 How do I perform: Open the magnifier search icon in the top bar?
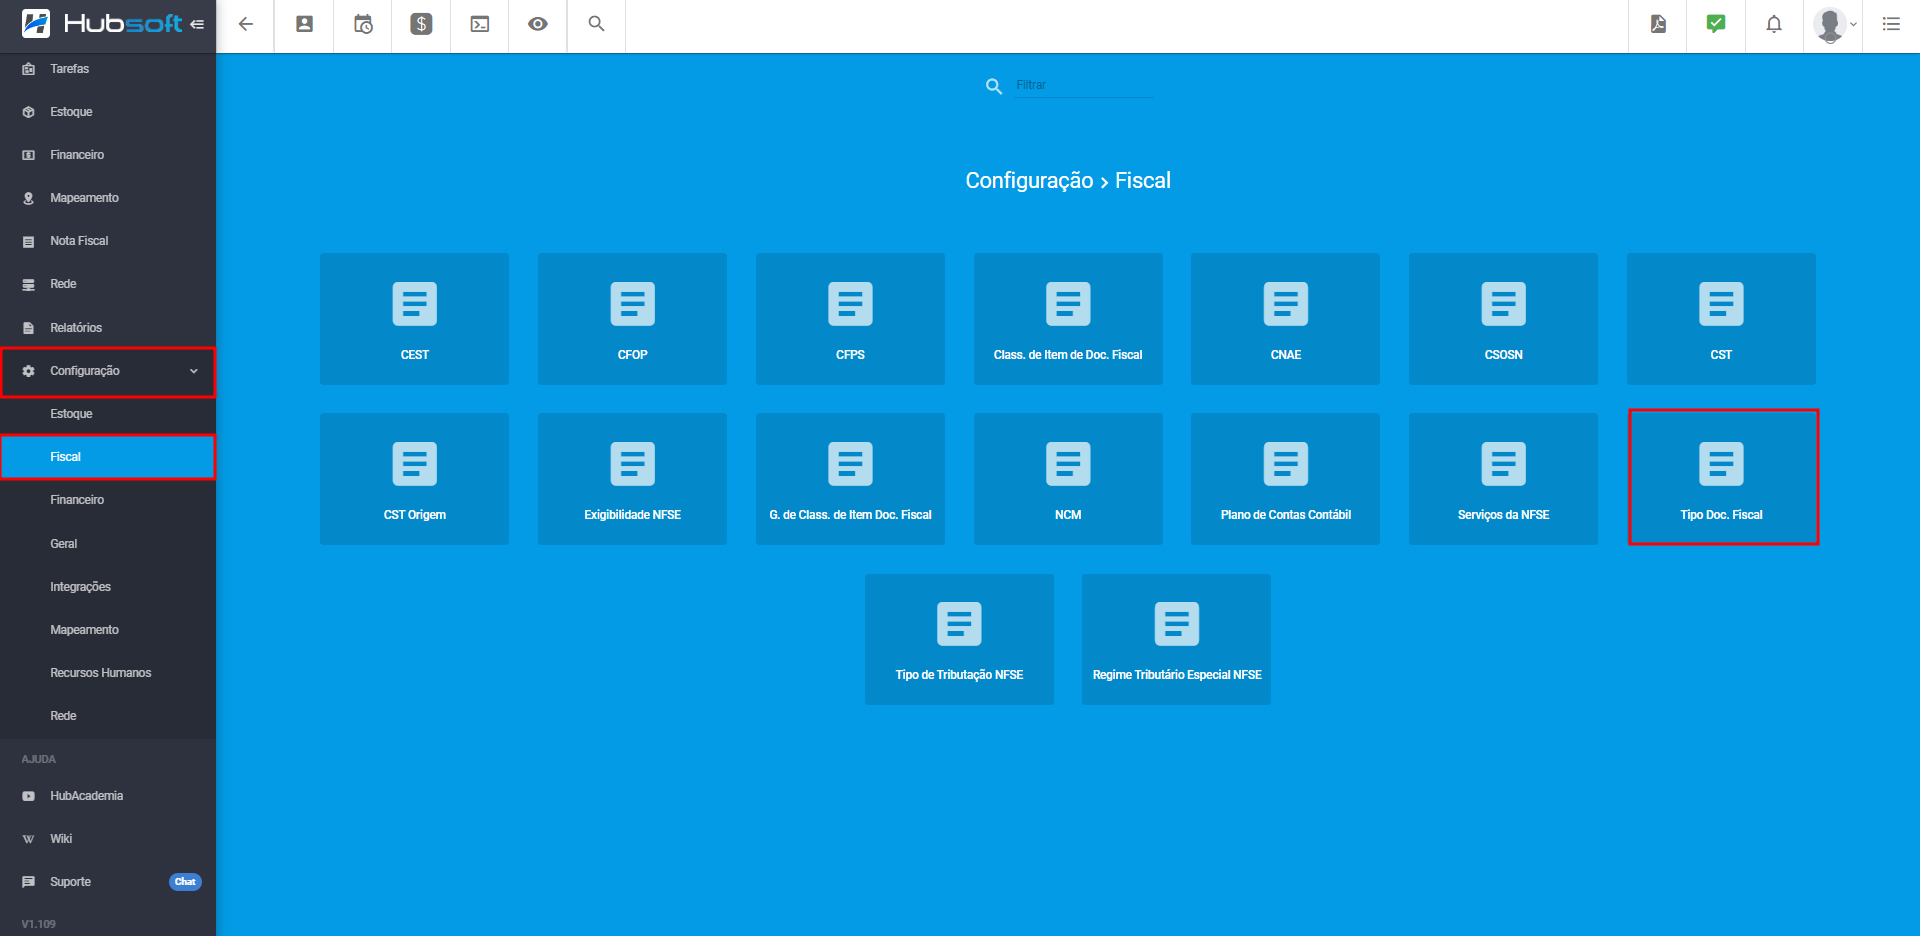pos(596,24)
